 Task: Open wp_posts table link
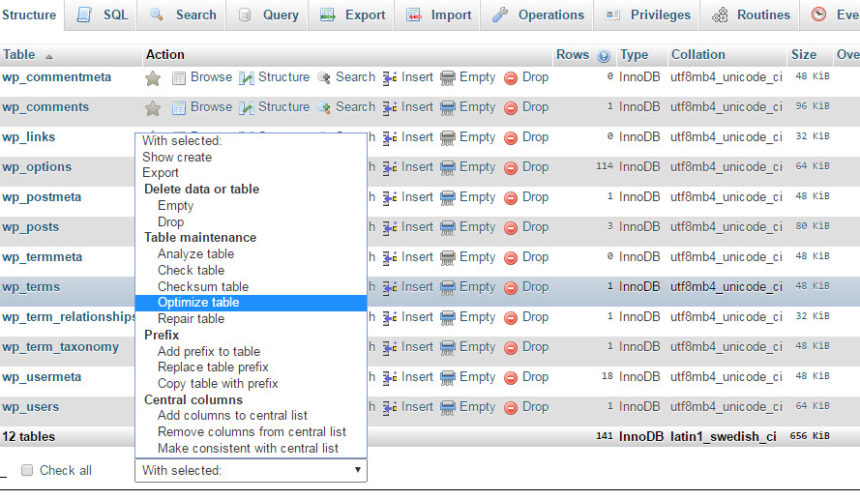[30, 227]
